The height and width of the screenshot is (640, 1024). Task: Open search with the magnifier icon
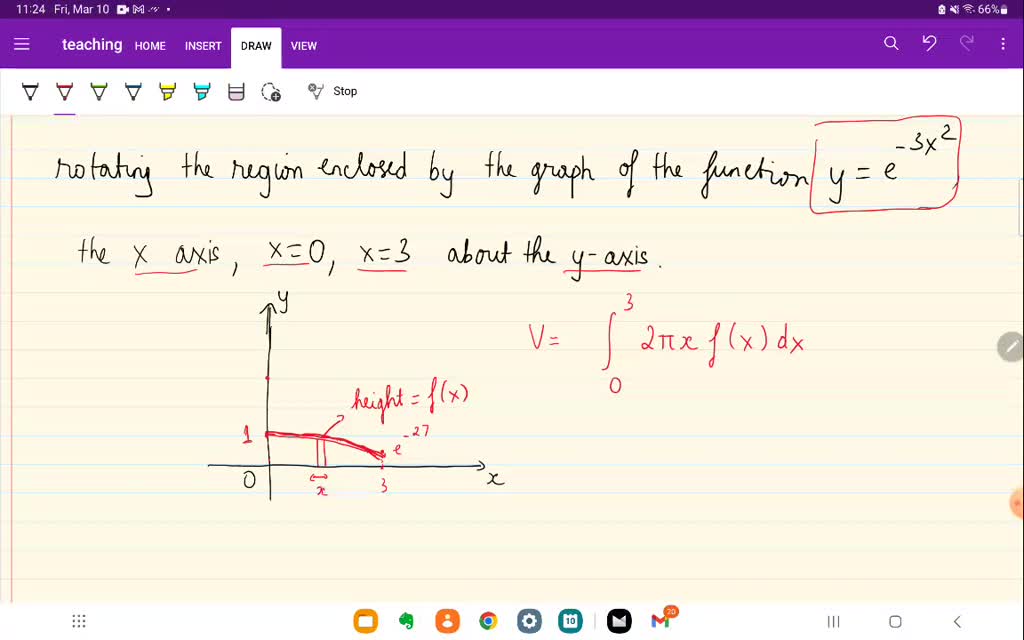coord(889,44)
